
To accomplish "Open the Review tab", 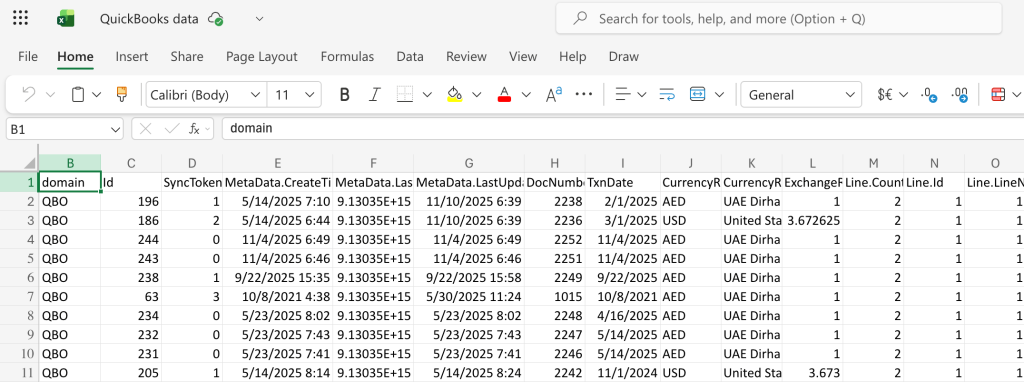I will [466, 57].
